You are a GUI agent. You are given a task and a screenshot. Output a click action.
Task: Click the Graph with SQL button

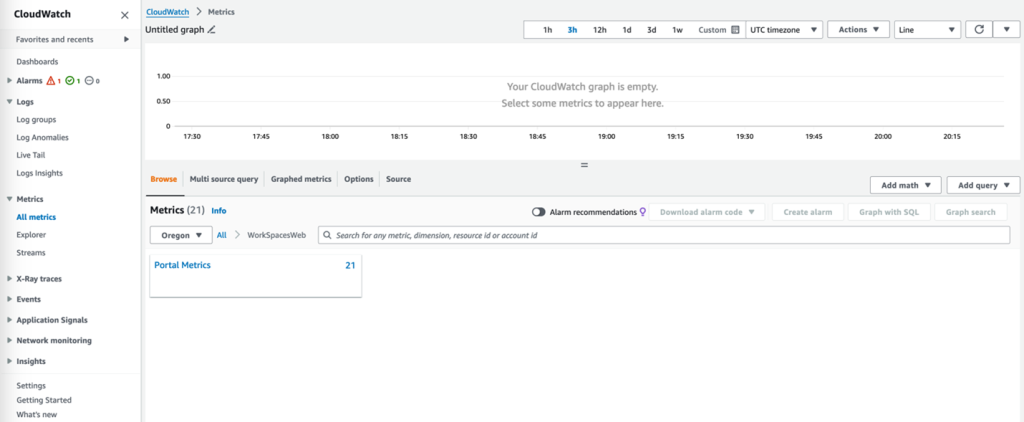coord(889,212)
